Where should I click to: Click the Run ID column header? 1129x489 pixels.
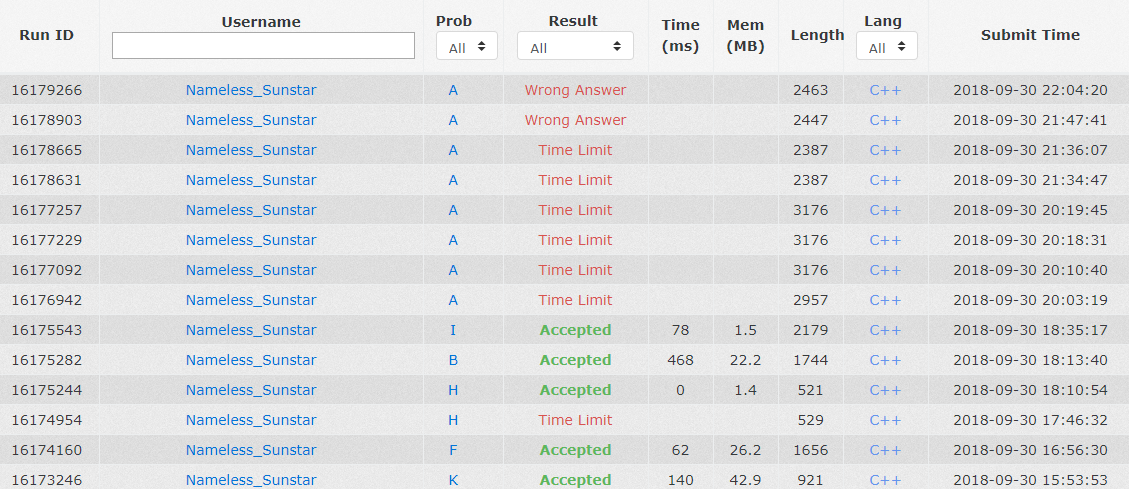pos(46,35)
